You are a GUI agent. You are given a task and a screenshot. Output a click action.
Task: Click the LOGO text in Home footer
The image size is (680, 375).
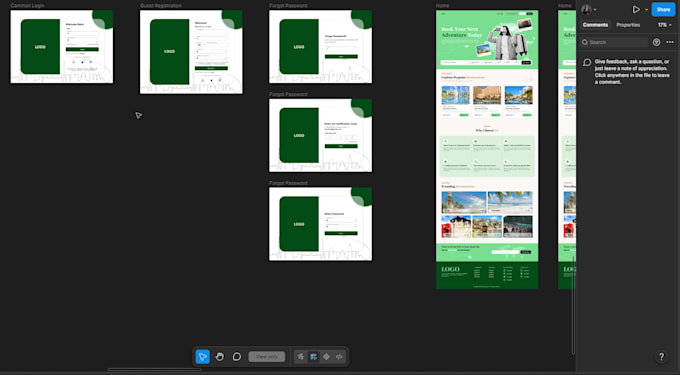coord(450,269)
